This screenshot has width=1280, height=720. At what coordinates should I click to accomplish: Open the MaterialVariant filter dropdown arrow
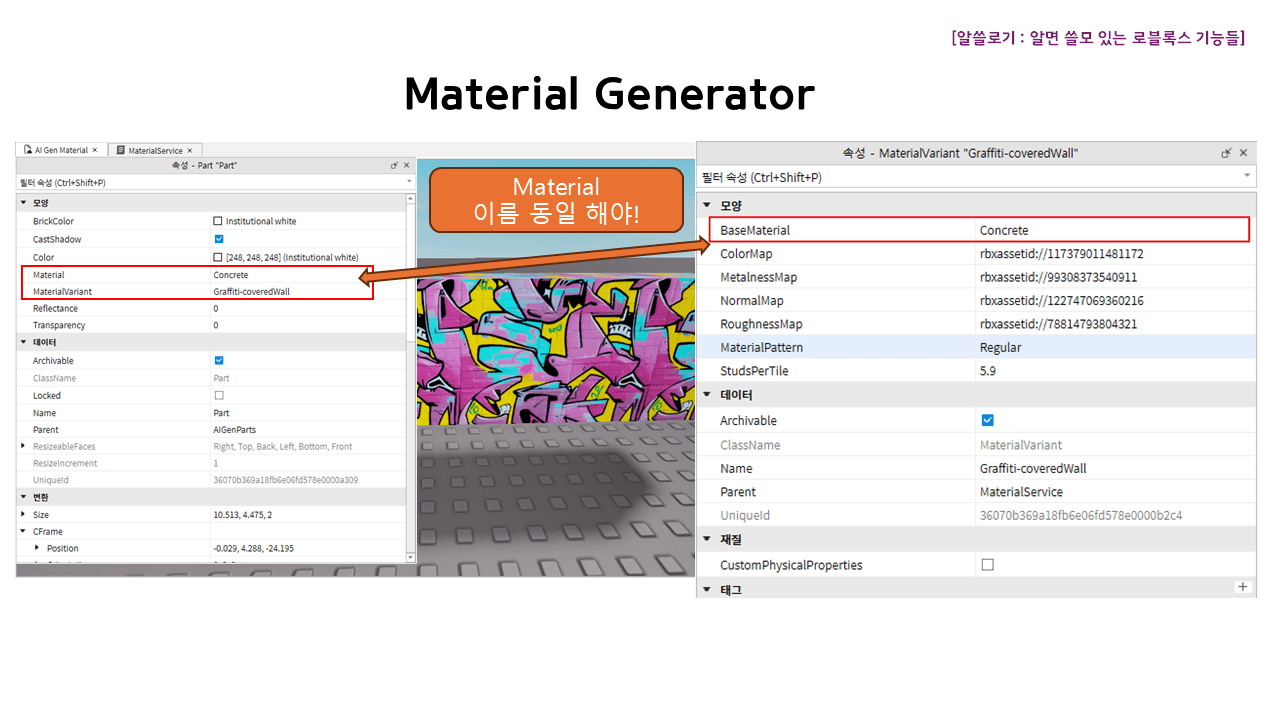click(x=1247, y=176)
